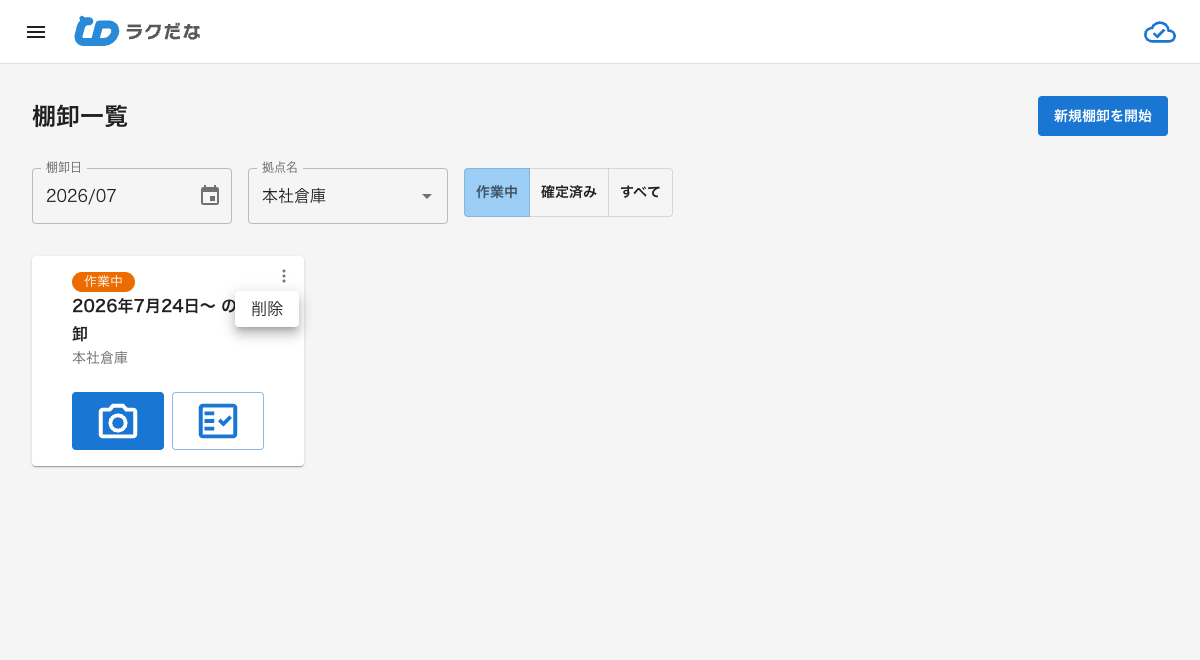Click the 棚卸日 date input field
The width and height of the screenshot is (1200, 660).
click(132, 196)
